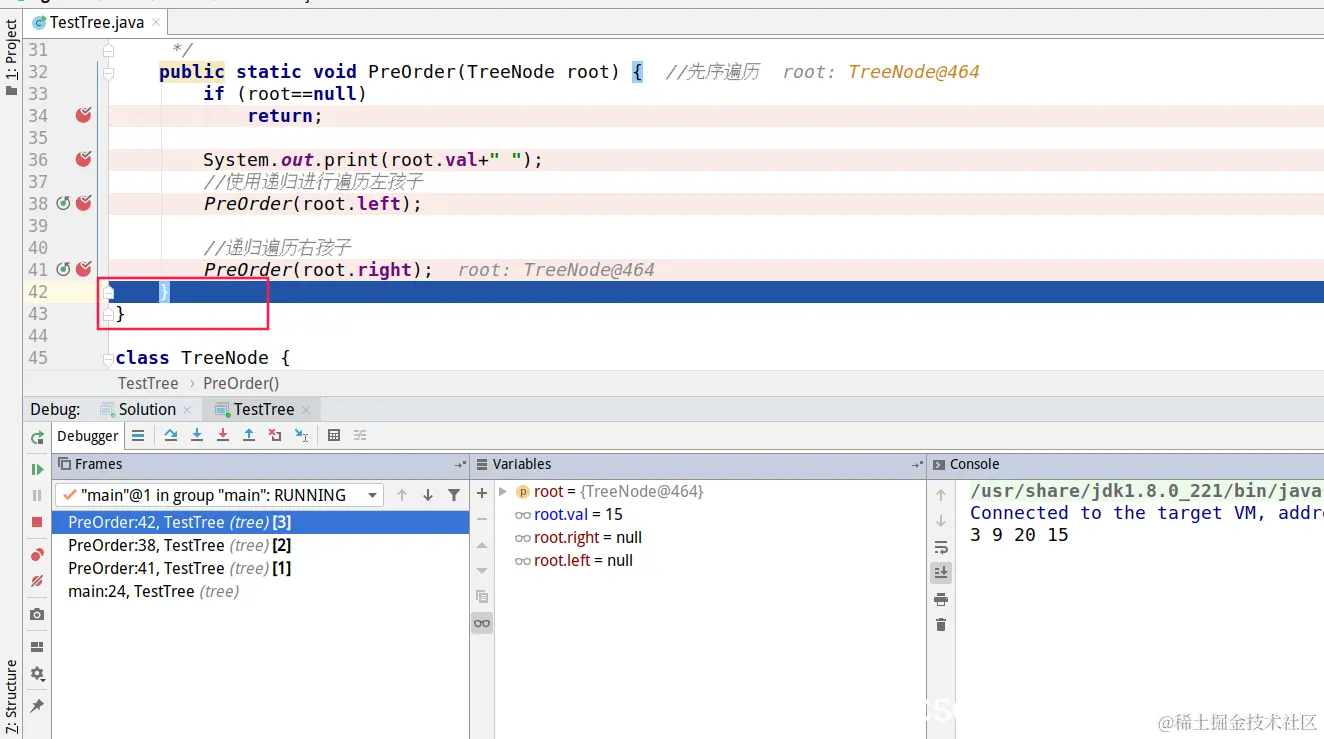This screenshot has width=1324, height=739.
Task: Switch to Debugger tab
Action: 87,436
